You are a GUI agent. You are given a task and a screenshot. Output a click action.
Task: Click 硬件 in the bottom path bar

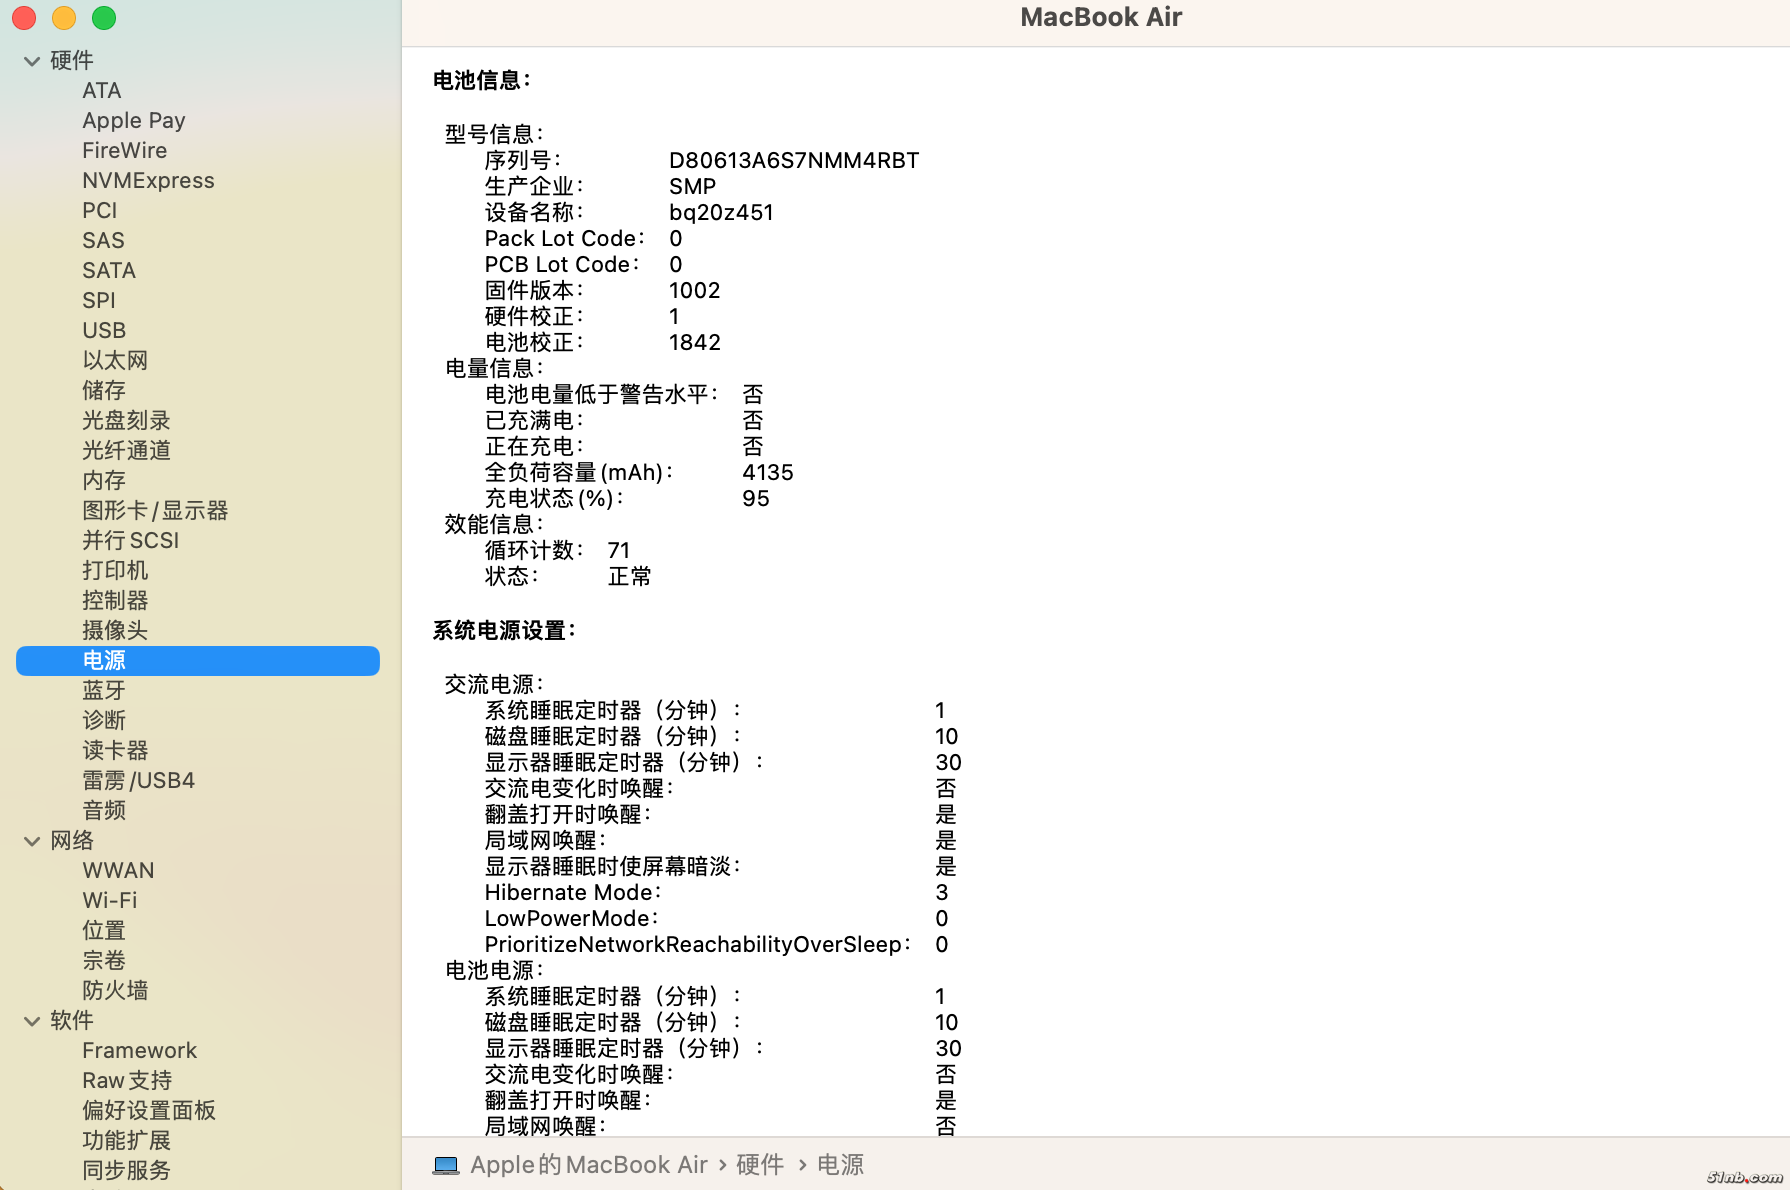point(760,1165)
